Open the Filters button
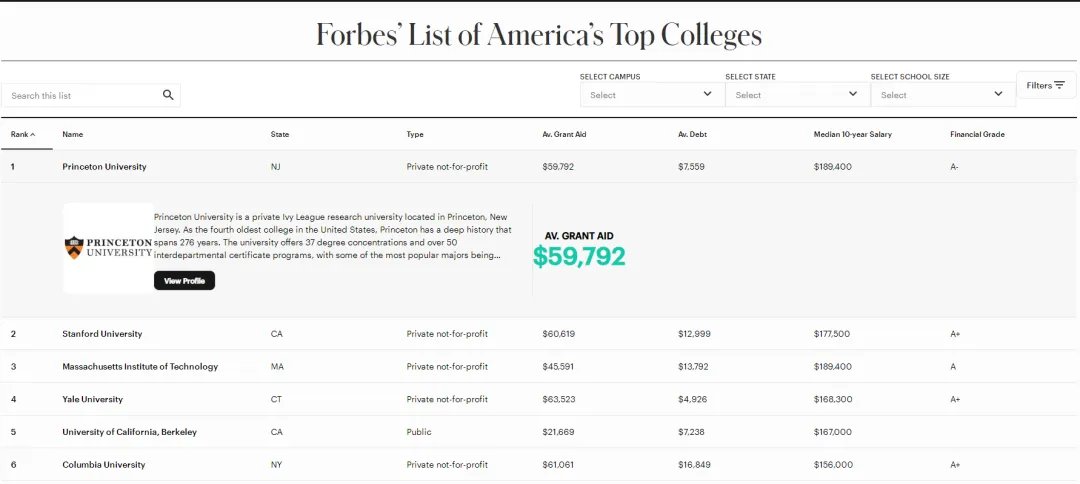1080x484 pixels. (x=1046, y=86)
